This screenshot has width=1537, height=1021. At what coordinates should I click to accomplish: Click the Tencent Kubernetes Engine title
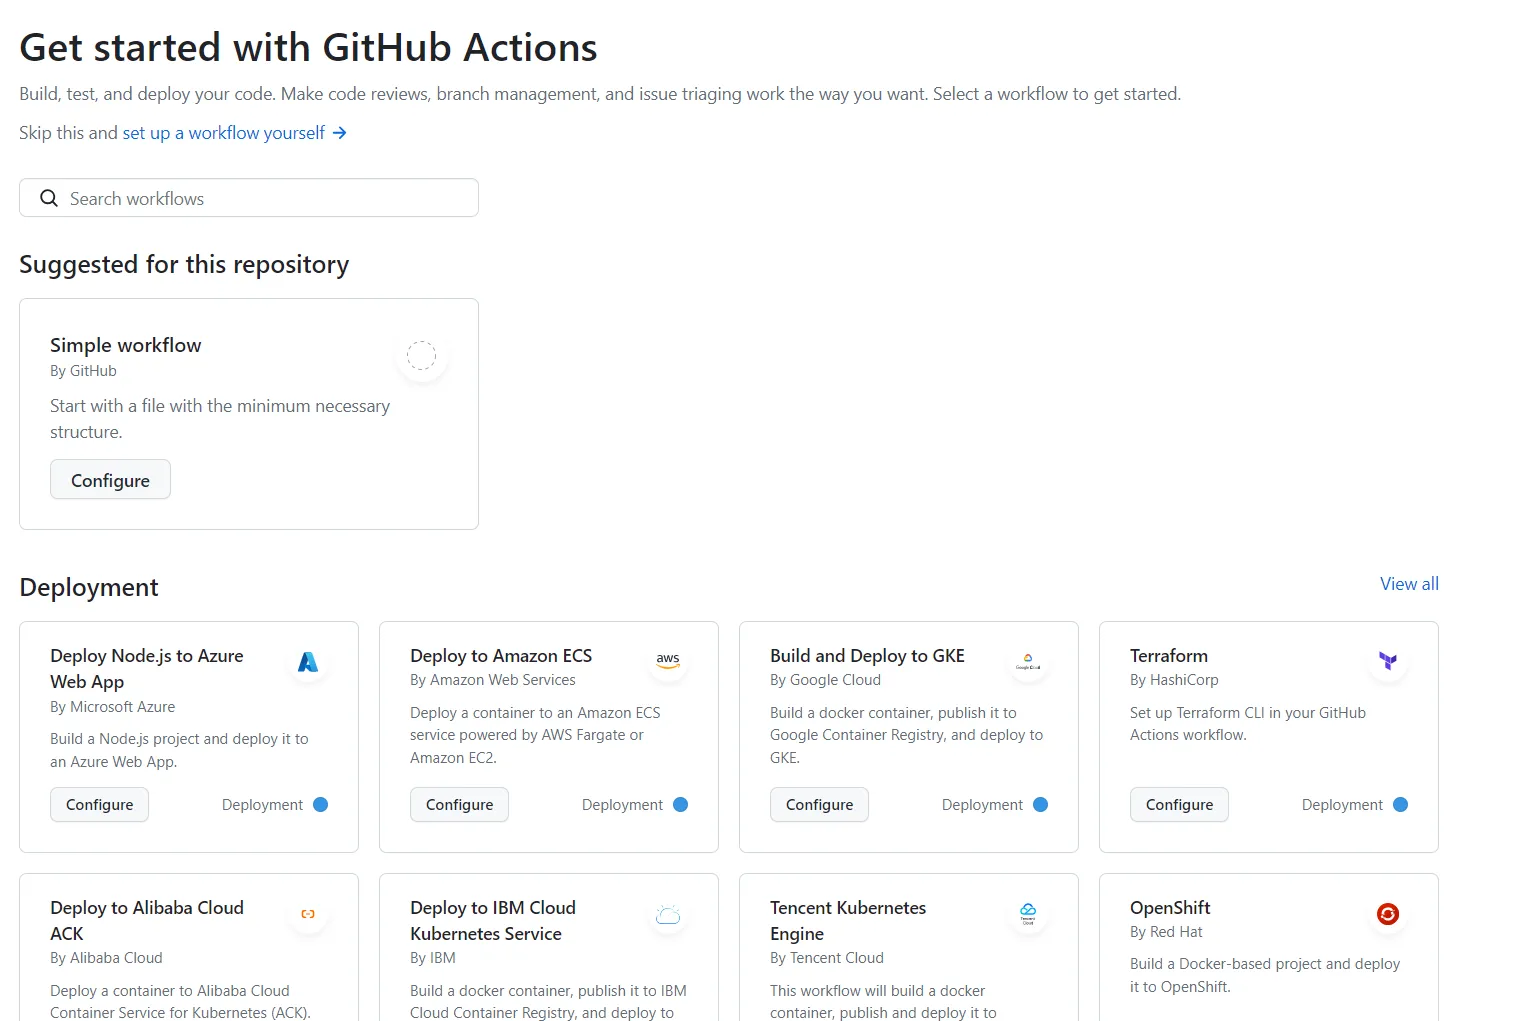pyautogui.click(x=848, y=921)
